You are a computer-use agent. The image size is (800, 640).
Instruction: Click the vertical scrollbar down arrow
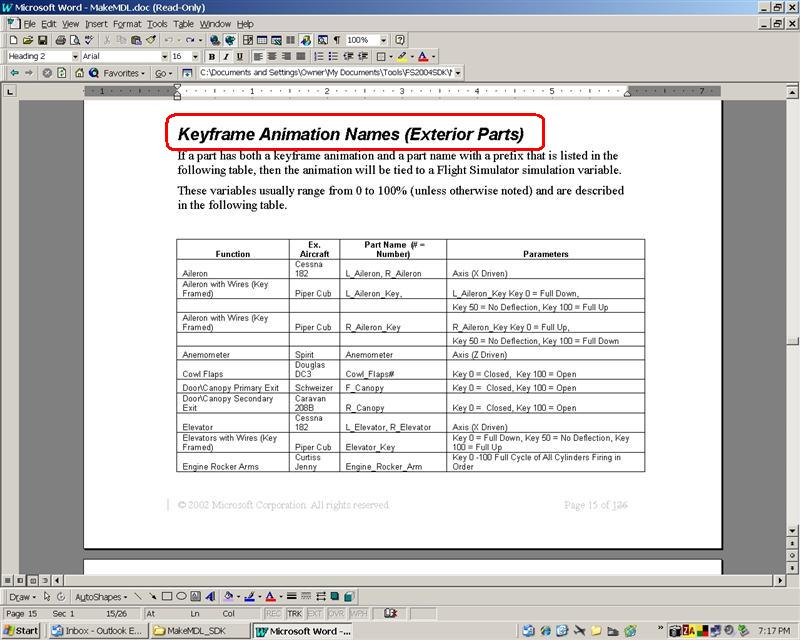(792, 531)
